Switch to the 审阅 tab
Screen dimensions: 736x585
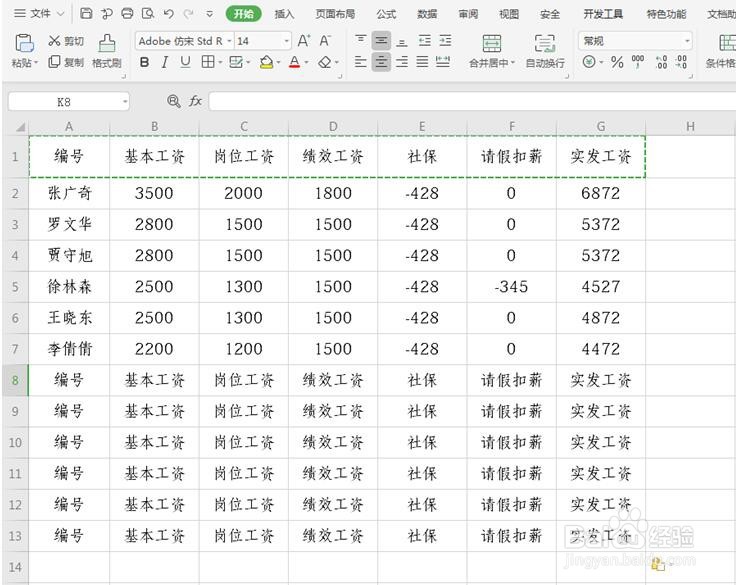point(468,14)
